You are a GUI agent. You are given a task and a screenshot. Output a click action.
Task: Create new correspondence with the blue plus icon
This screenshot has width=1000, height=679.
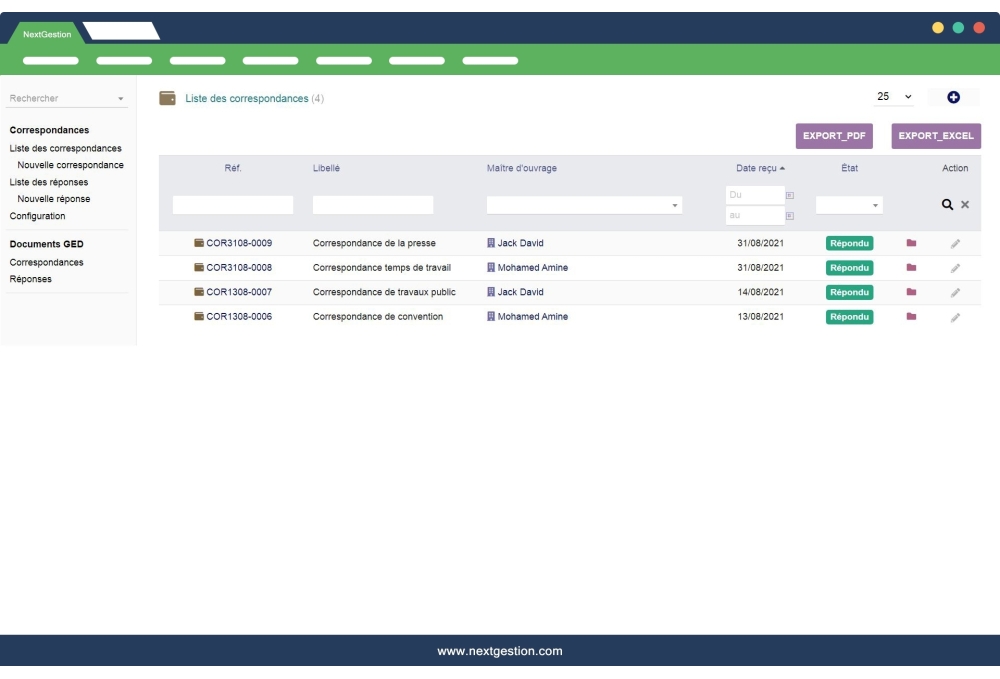[x=955, y=96]
